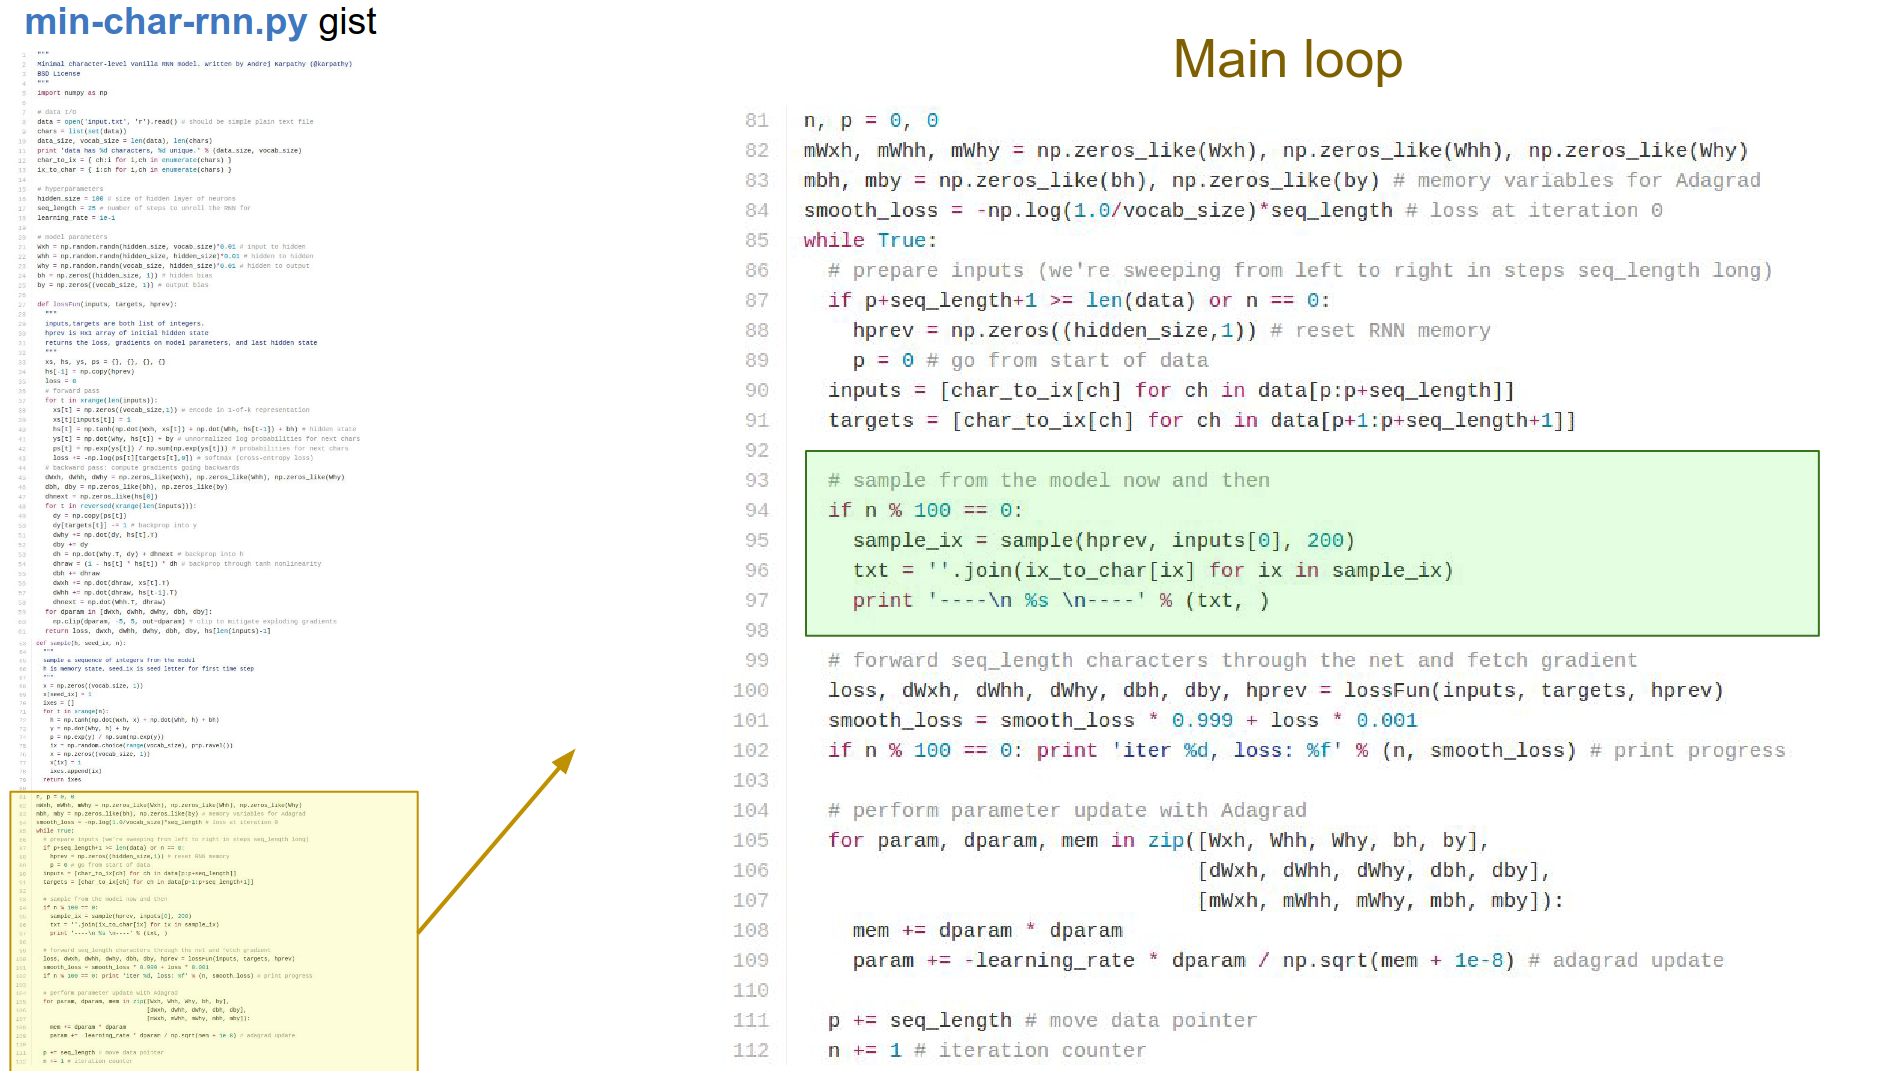Screen dimensions: 1880x1071
Task: Click 'import numpy as np' in gist thumbnail
Action: (x=72, y=93)
